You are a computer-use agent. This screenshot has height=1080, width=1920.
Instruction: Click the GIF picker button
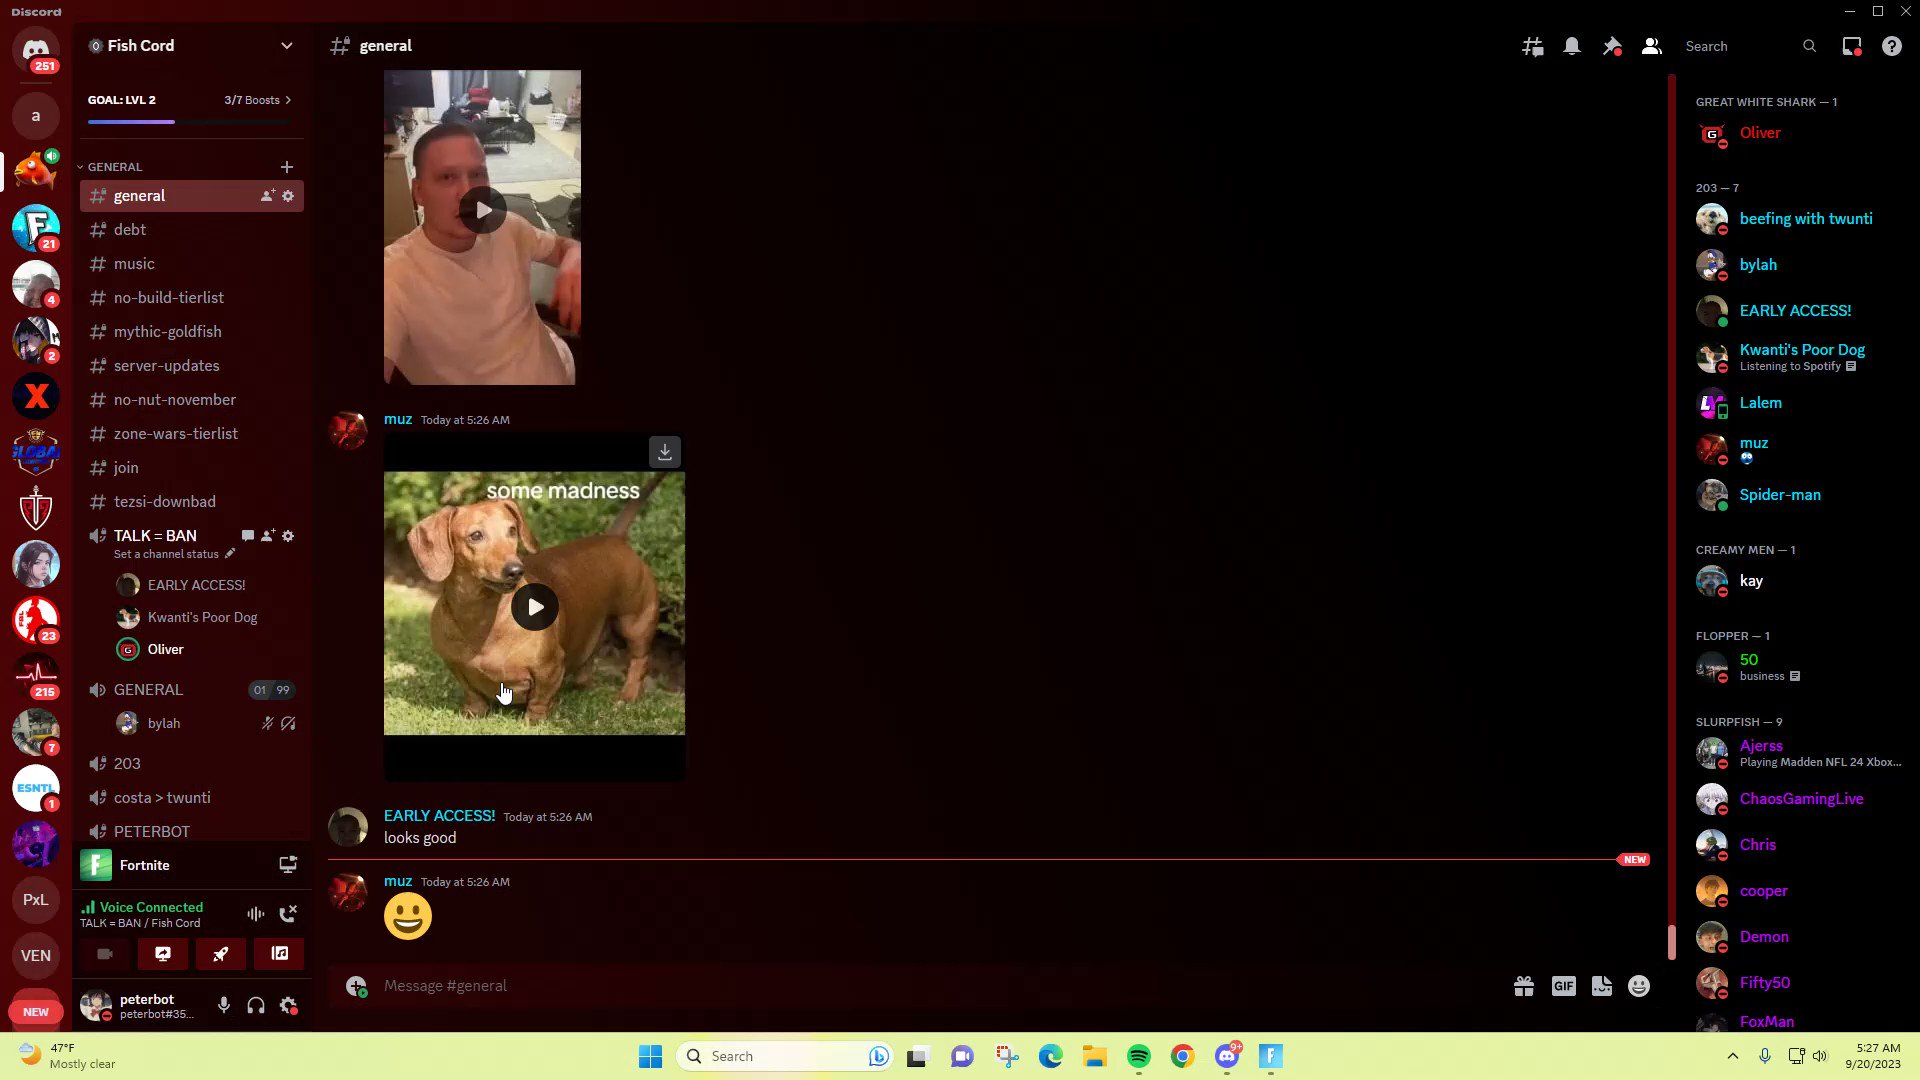coord(1563,986)
